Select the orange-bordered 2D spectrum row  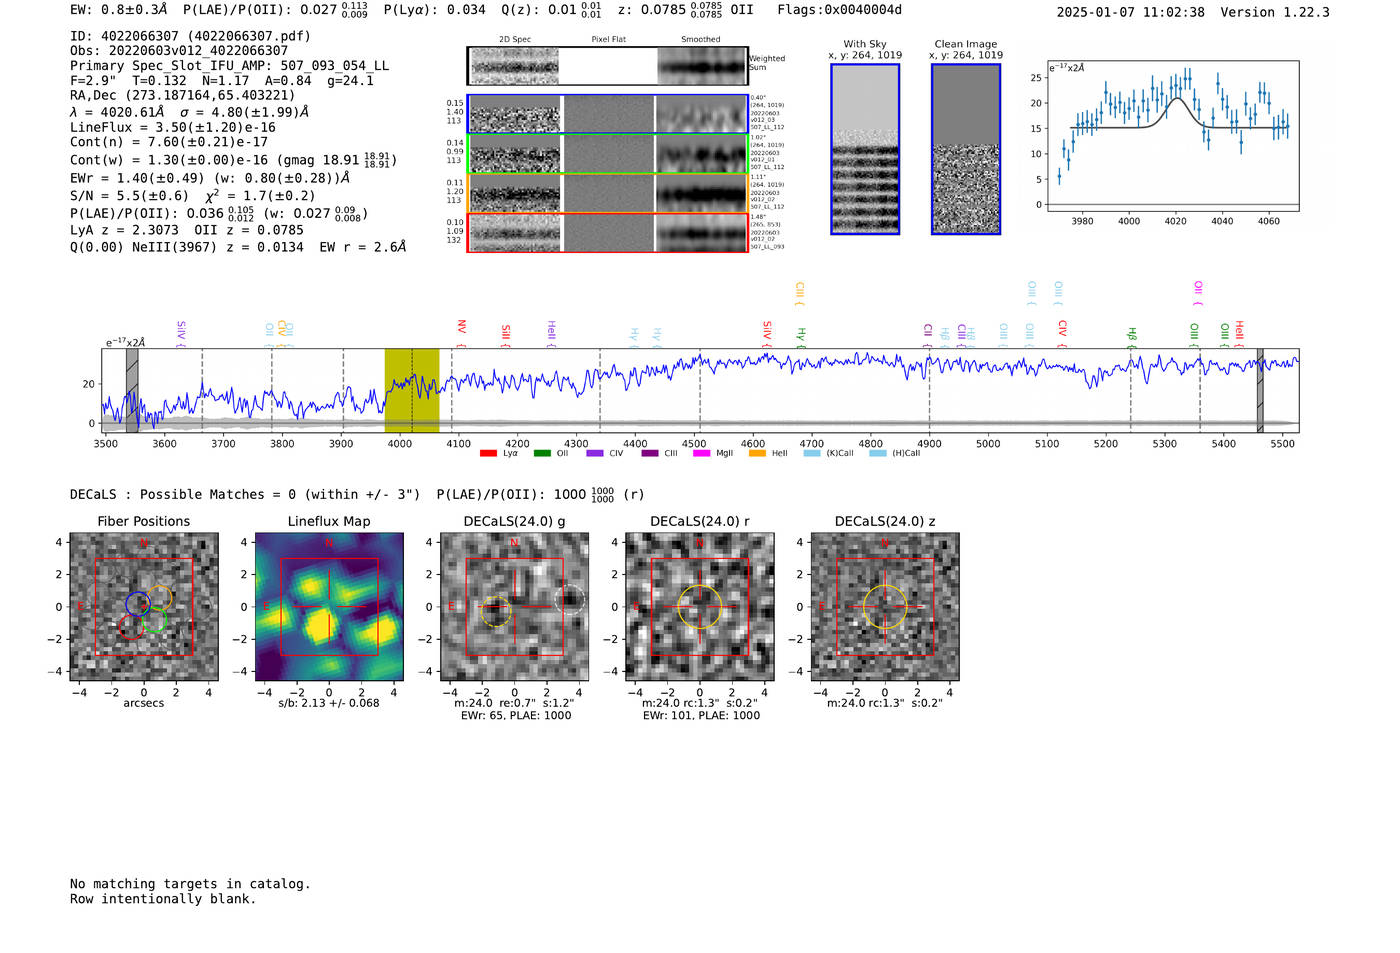tap(608, 194)
